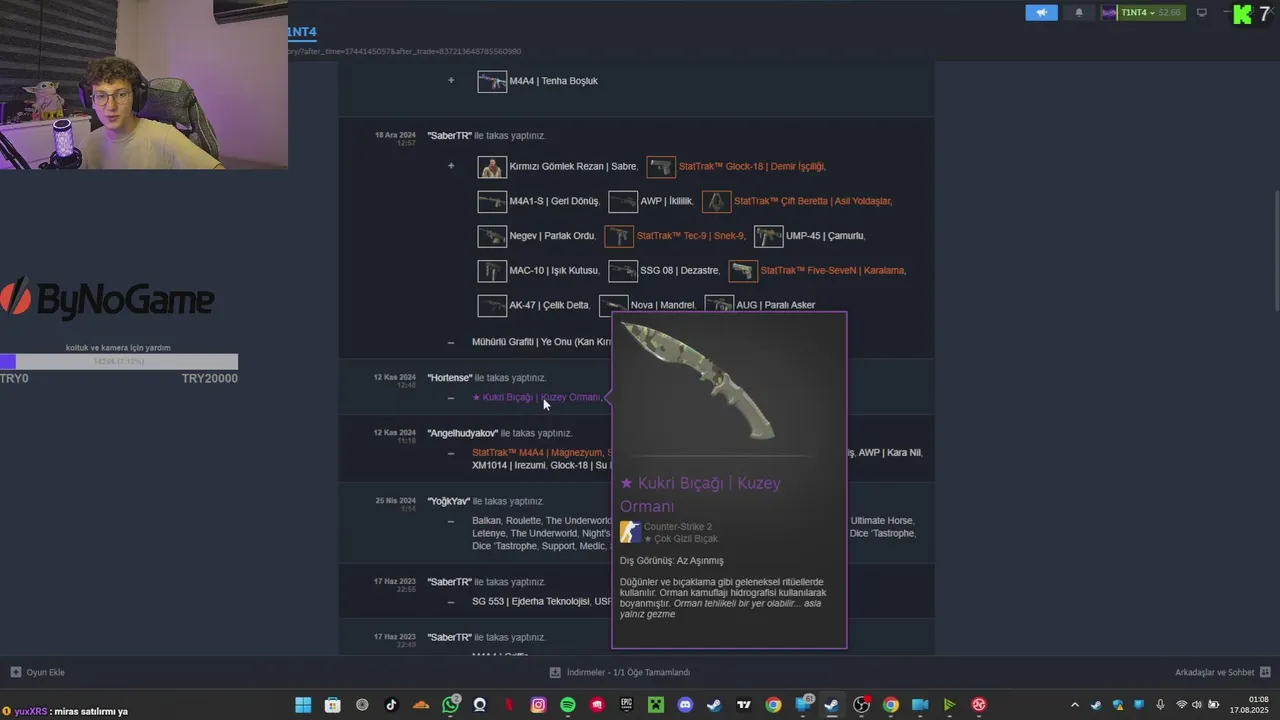Click the Mühürlü Grafiti | Ye Onu item
The image size is (1280, 720).
541,342
